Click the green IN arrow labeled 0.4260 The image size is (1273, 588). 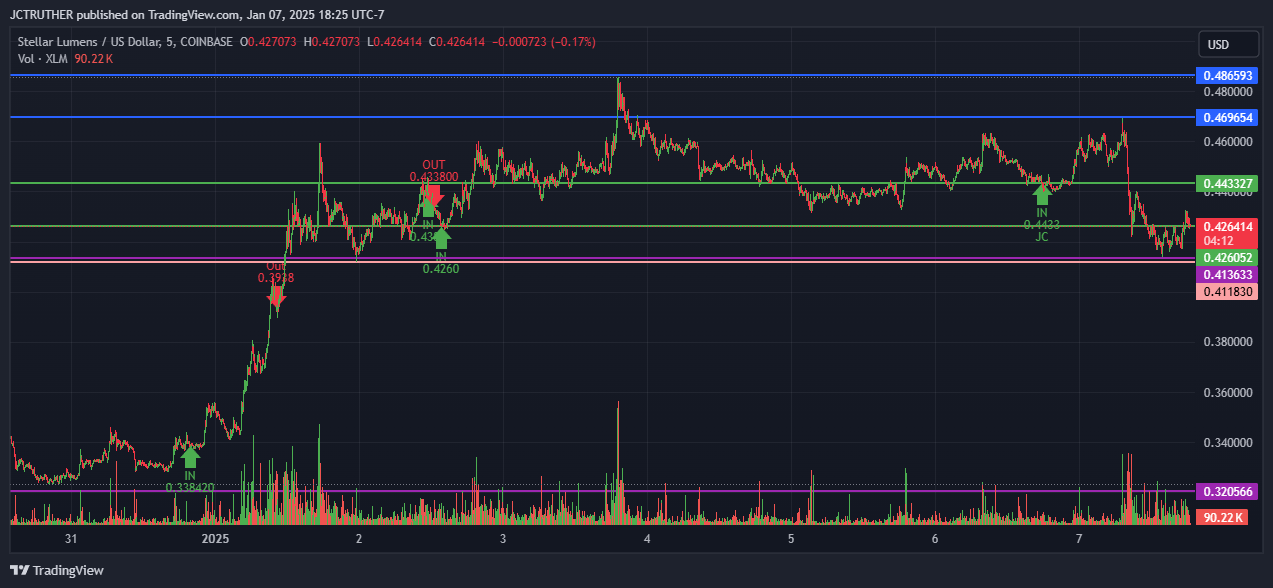pyautogui.click(x=441, y=238)
